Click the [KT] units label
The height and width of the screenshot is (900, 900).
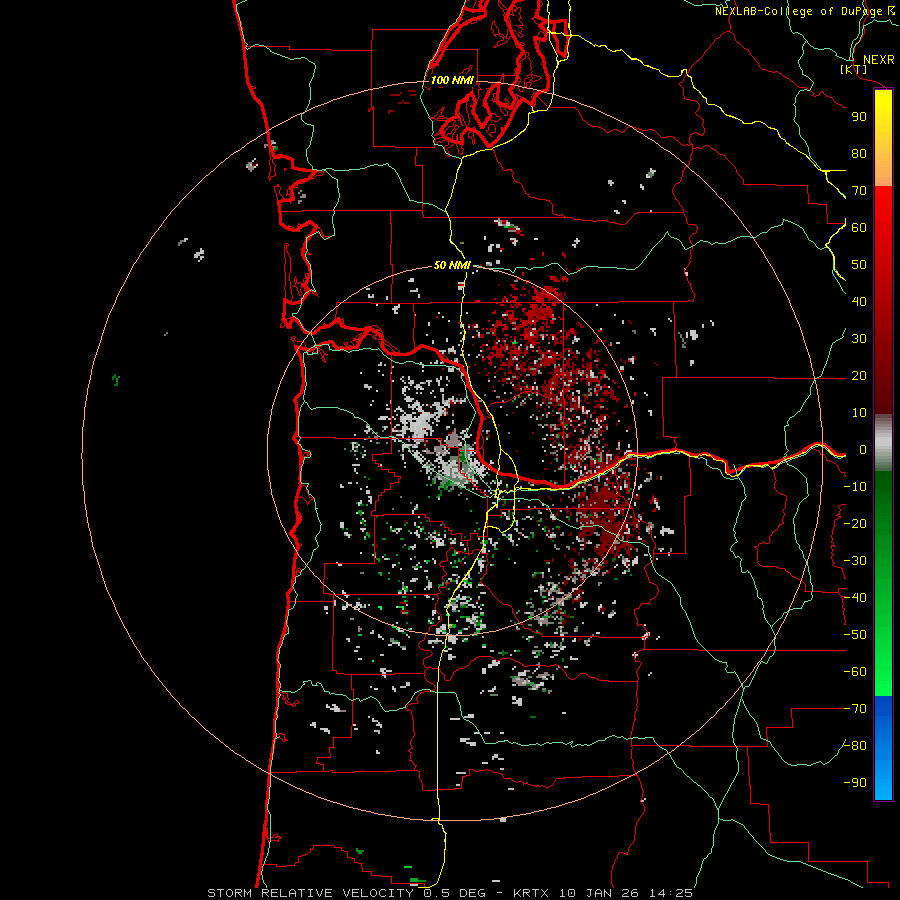pos(854,69)
